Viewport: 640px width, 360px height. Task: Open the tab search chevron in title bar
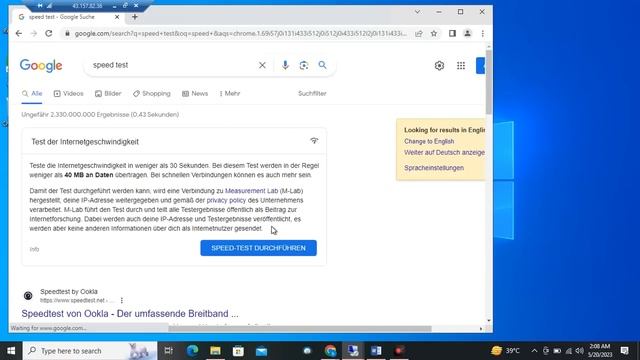click(x=417, y=12)
